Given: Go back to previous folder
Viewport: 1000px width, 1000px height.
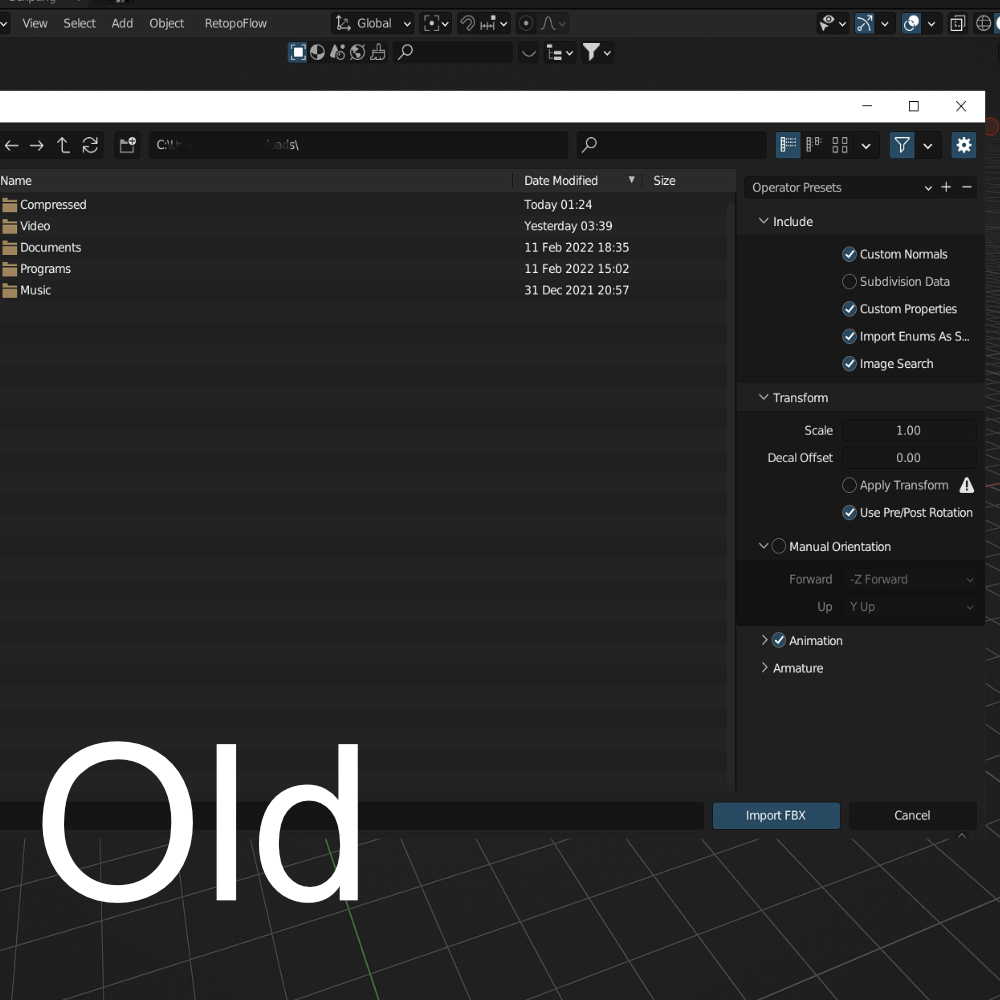Looking at the screenshot, I should coord(11,145).
